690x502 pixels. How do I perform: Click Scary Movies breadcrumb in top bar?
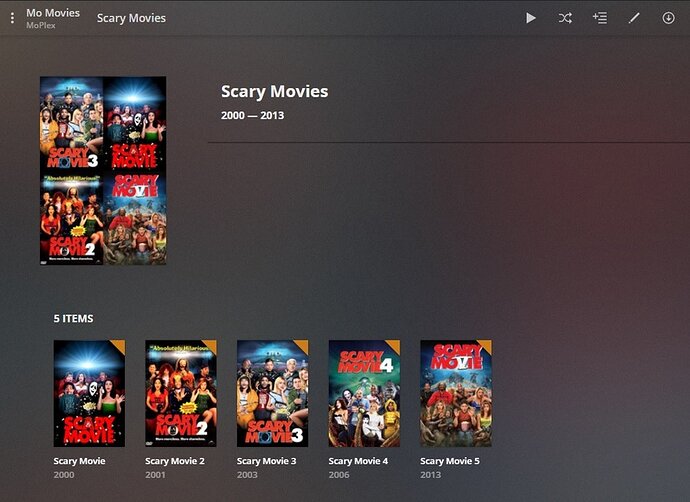coord(131,18)
